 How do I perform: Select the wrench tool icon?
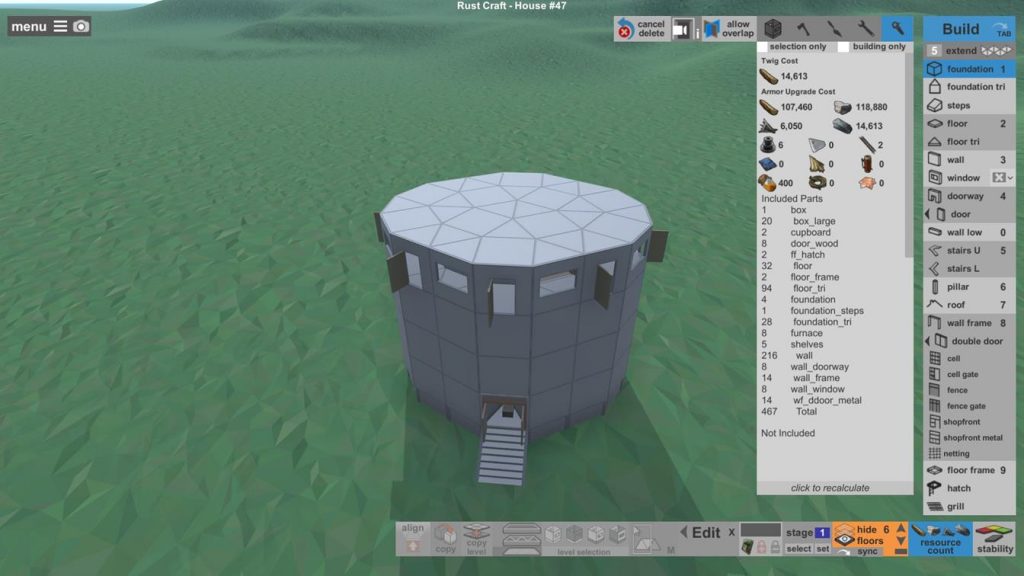point(865,28)
